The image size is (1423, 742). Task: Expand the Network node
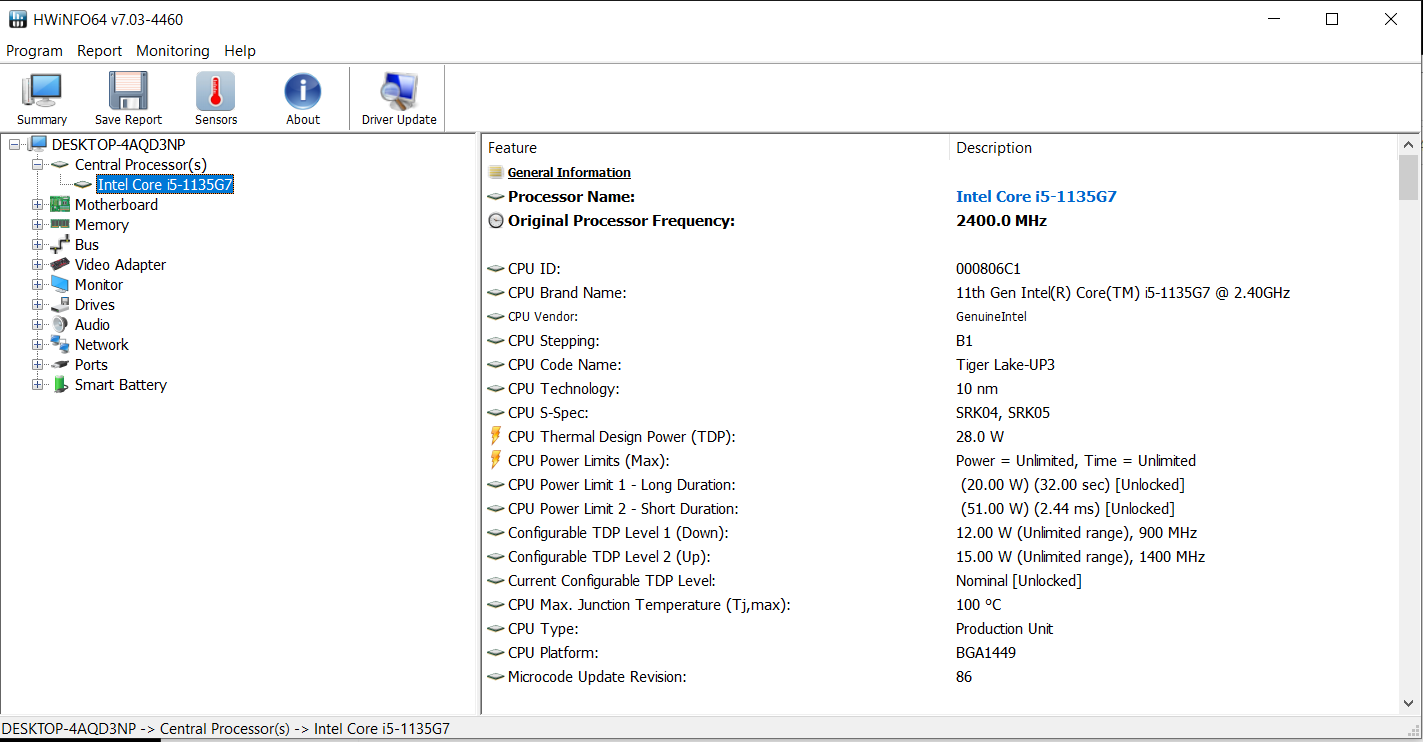[37, 345]
